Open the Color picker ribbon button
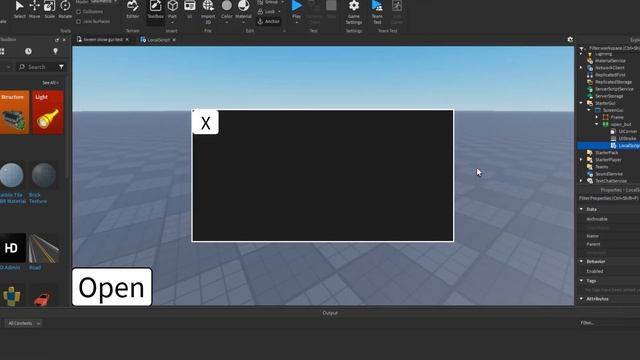 [x=227, y=10]
